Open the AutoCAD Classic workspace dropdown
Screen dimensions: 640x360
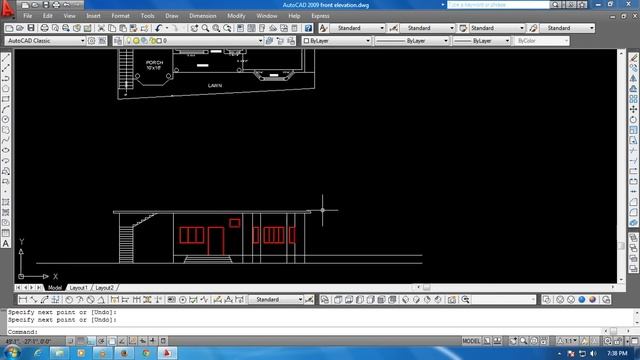click(x=82, y=41)
